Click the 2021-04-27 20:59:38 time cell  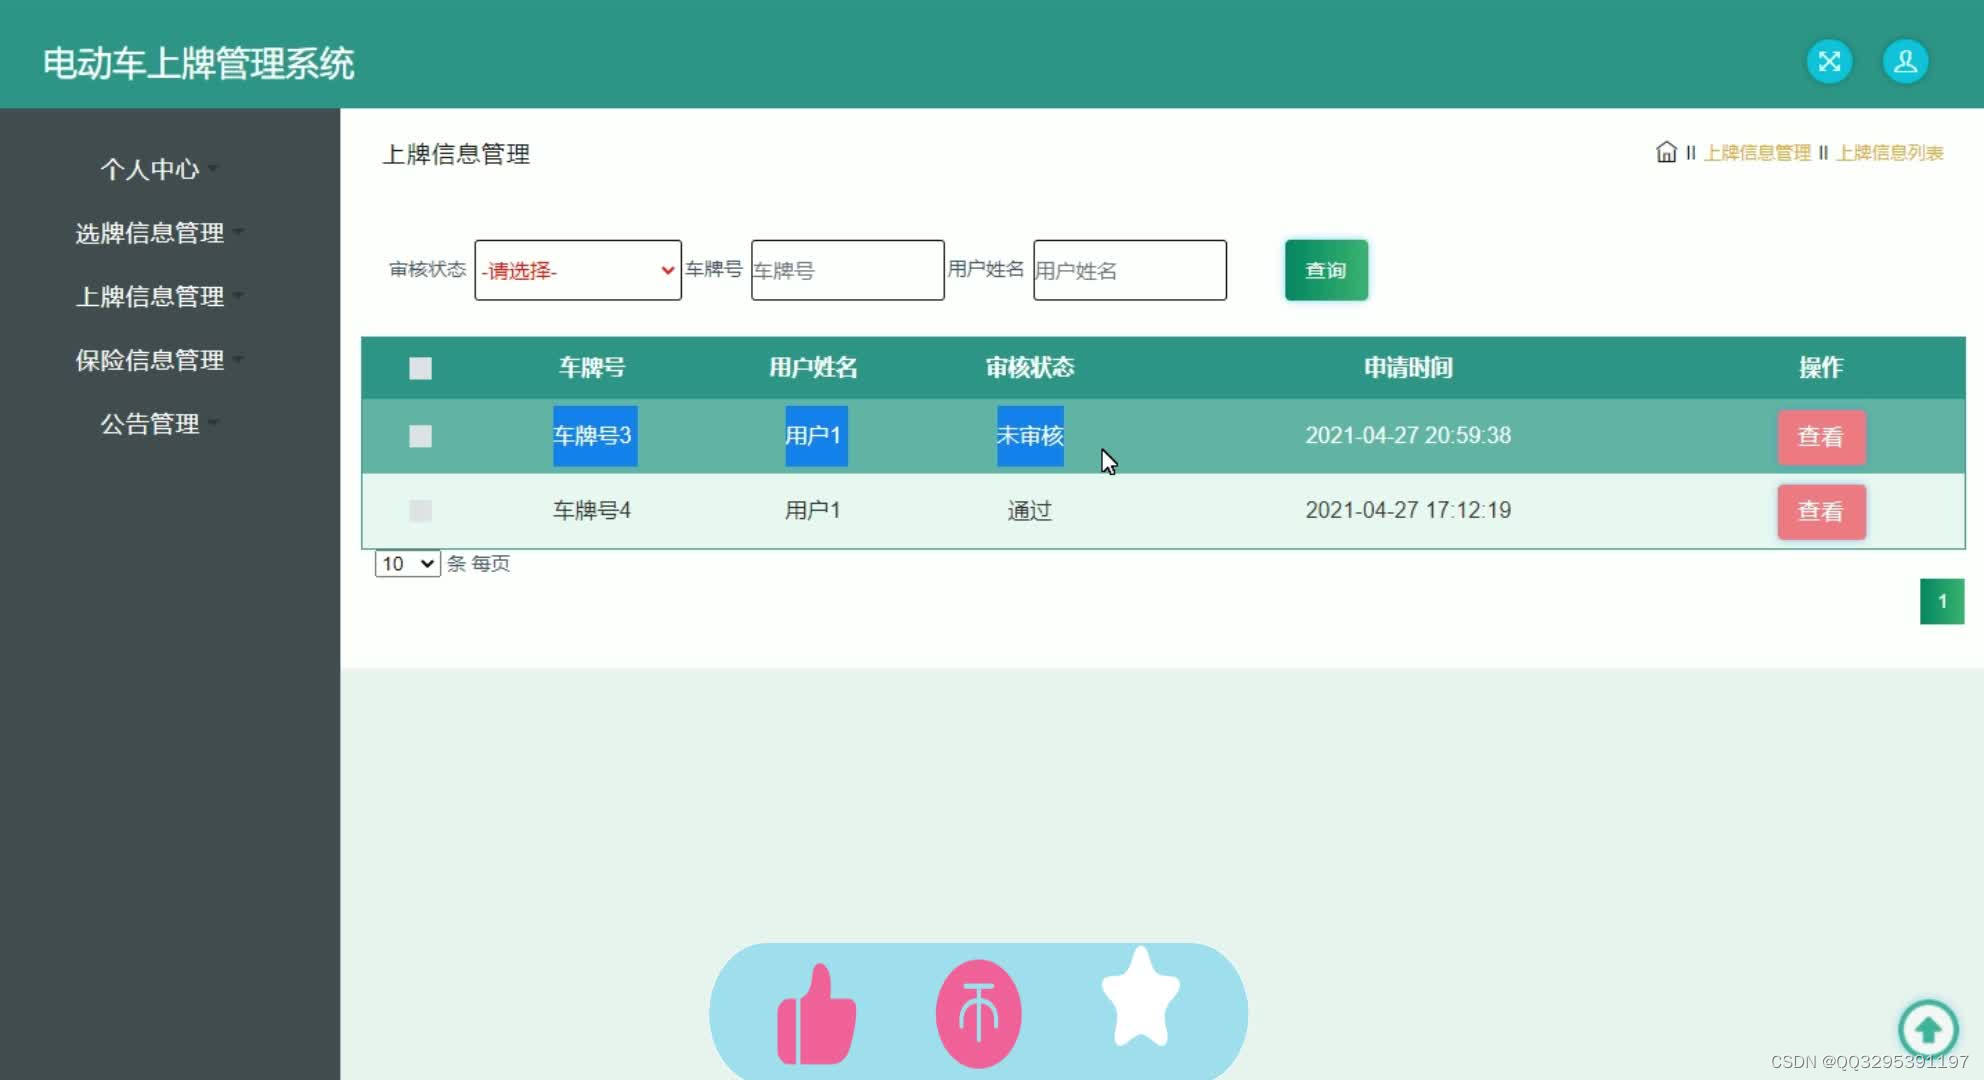pos(1408,436)
